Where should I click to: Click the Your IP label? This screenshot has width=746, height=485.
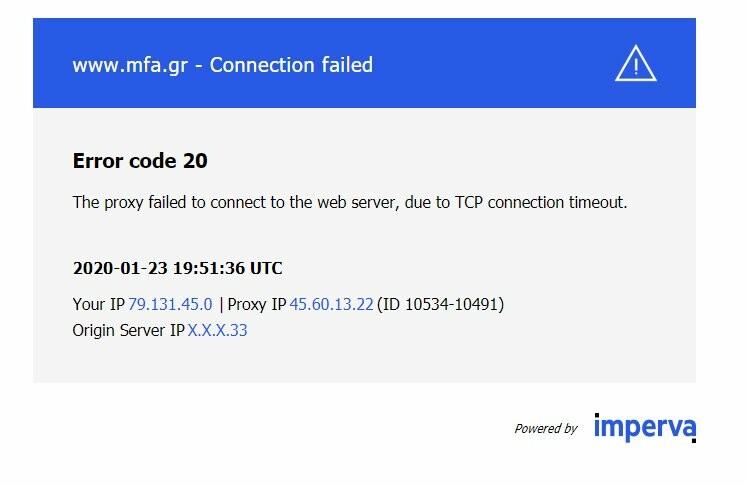[98, 304]
